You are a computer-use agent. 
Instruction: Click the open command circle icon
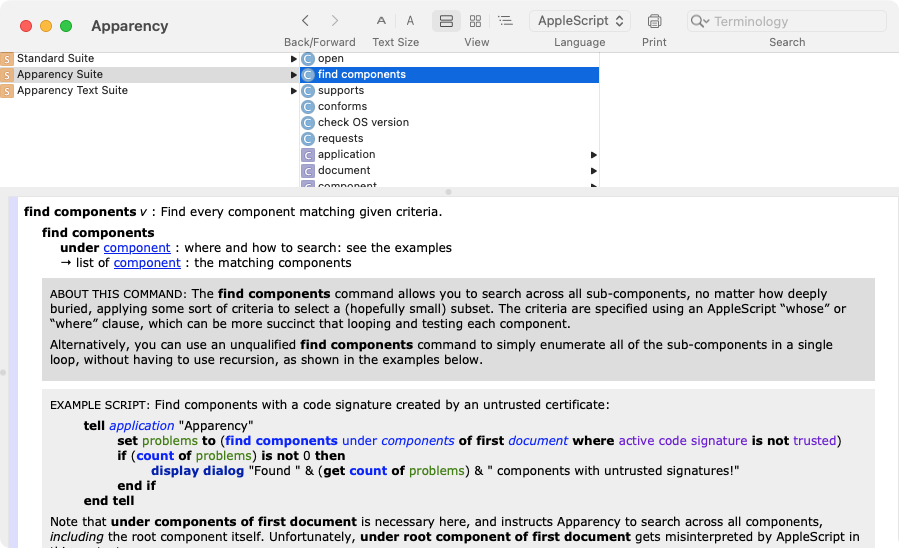[308, 59]
